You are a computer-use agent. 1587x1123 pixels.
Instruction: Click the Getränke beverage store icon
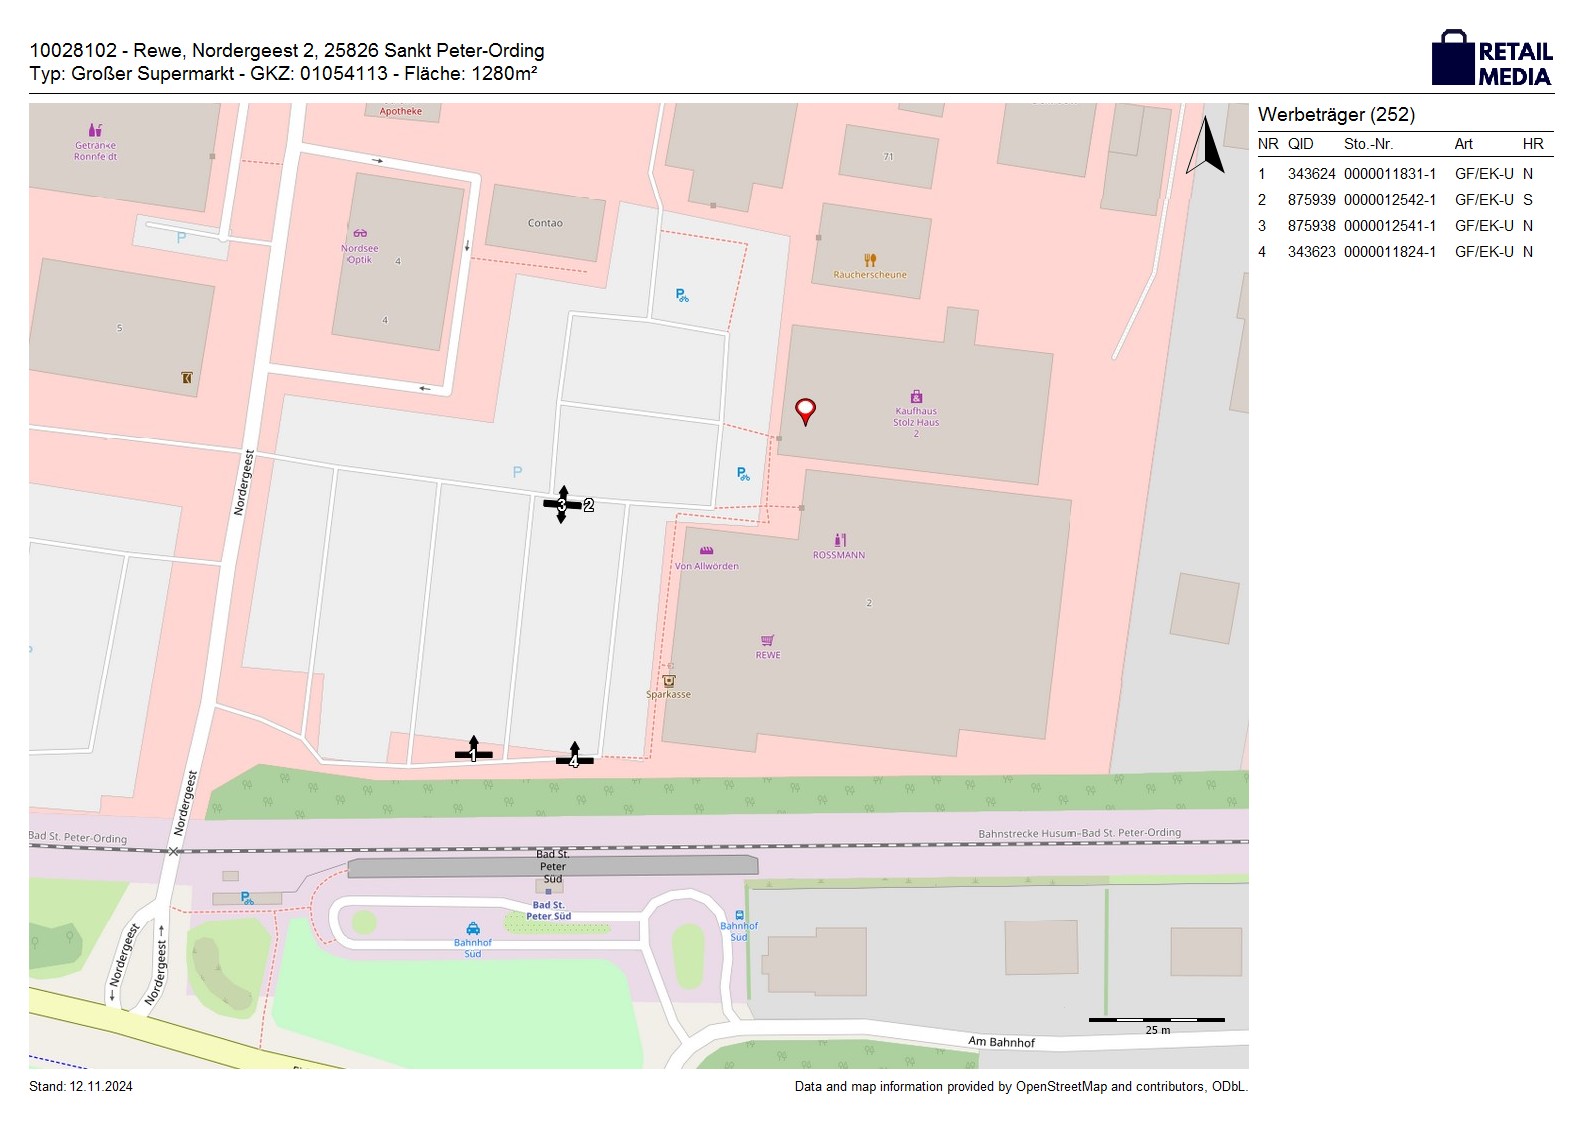coord(95,130)
